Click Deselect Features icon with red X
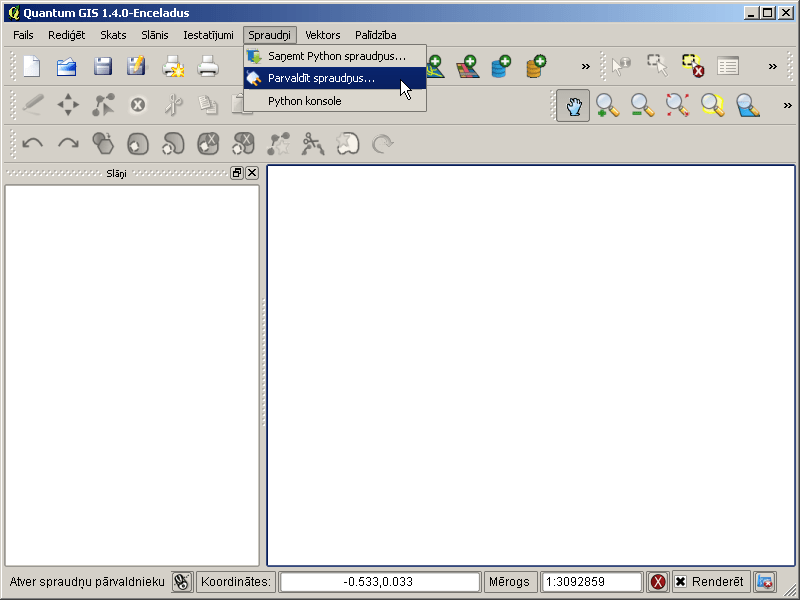This screenshot has width=800, height=600. (x=693, y=66)
